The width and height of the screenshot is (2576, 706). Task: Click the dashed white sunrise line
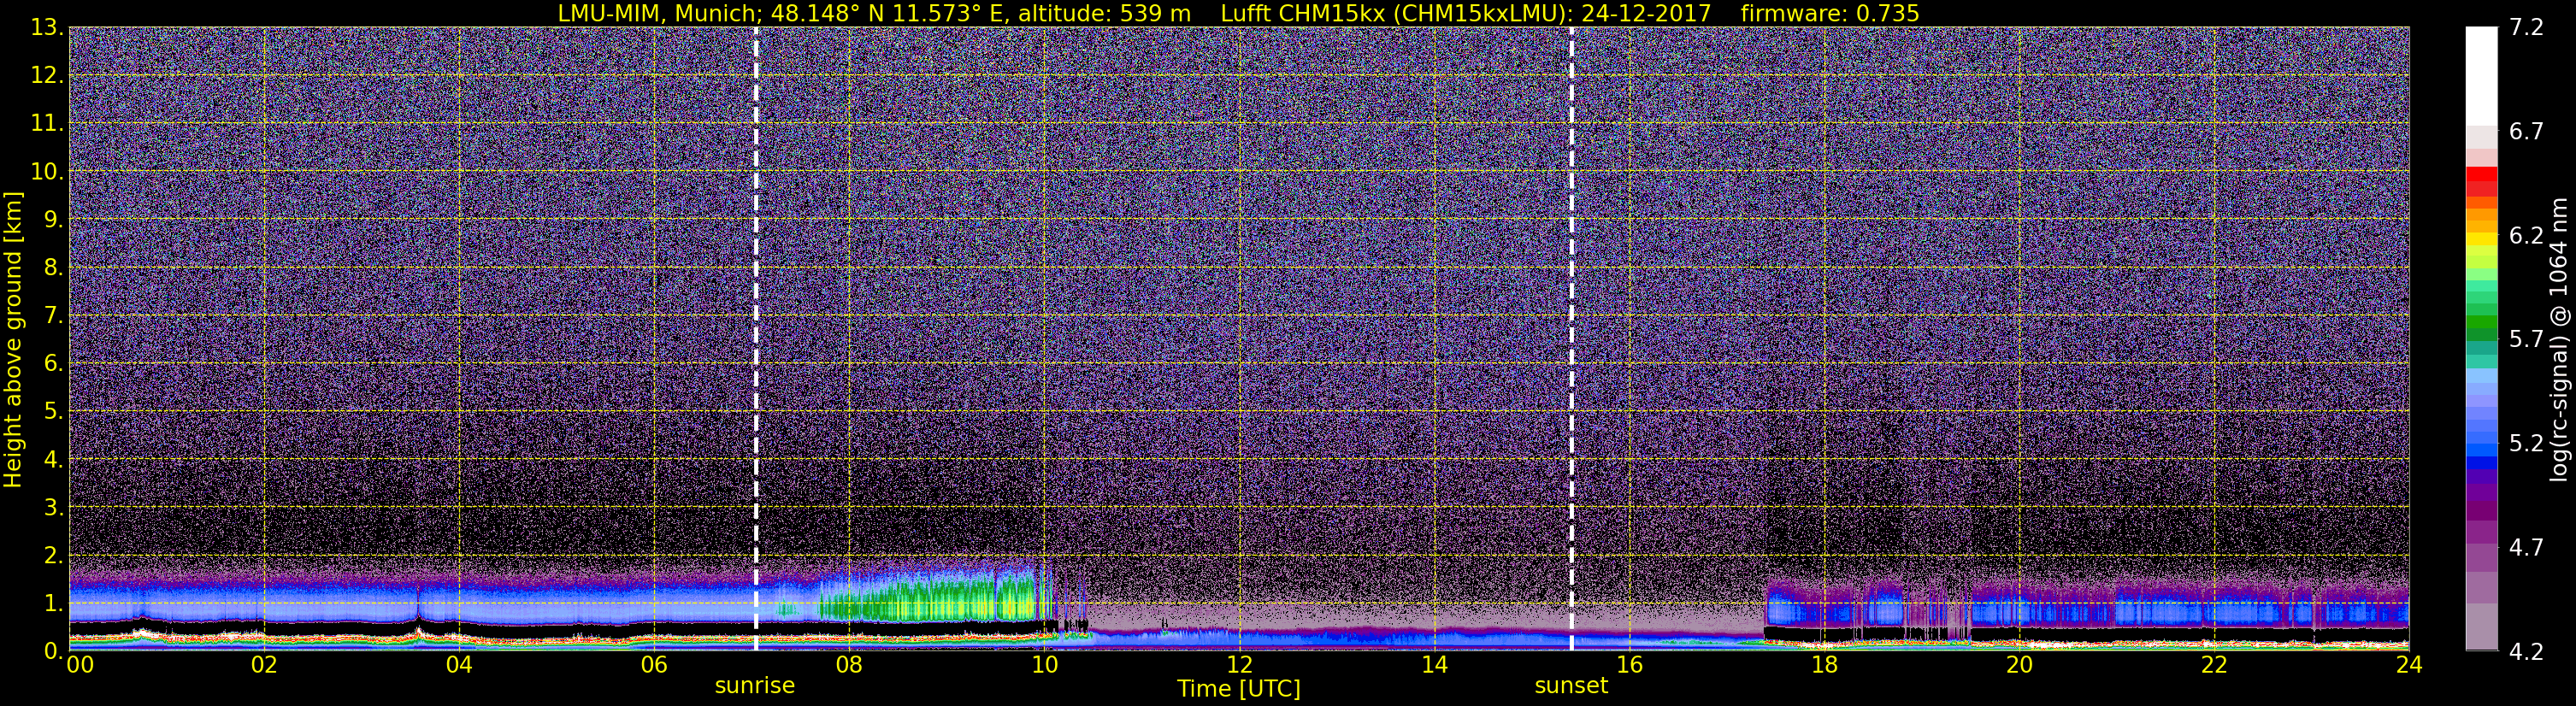(756, 340)
